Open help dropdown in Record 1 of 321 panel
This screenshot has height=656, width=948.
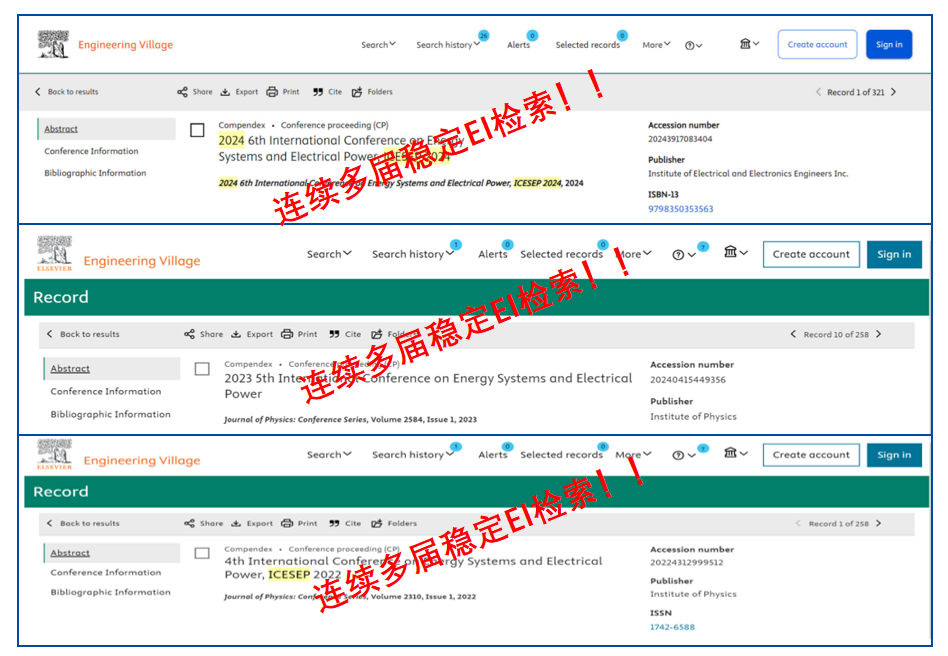pyautogui.click(x=693, y=45)
